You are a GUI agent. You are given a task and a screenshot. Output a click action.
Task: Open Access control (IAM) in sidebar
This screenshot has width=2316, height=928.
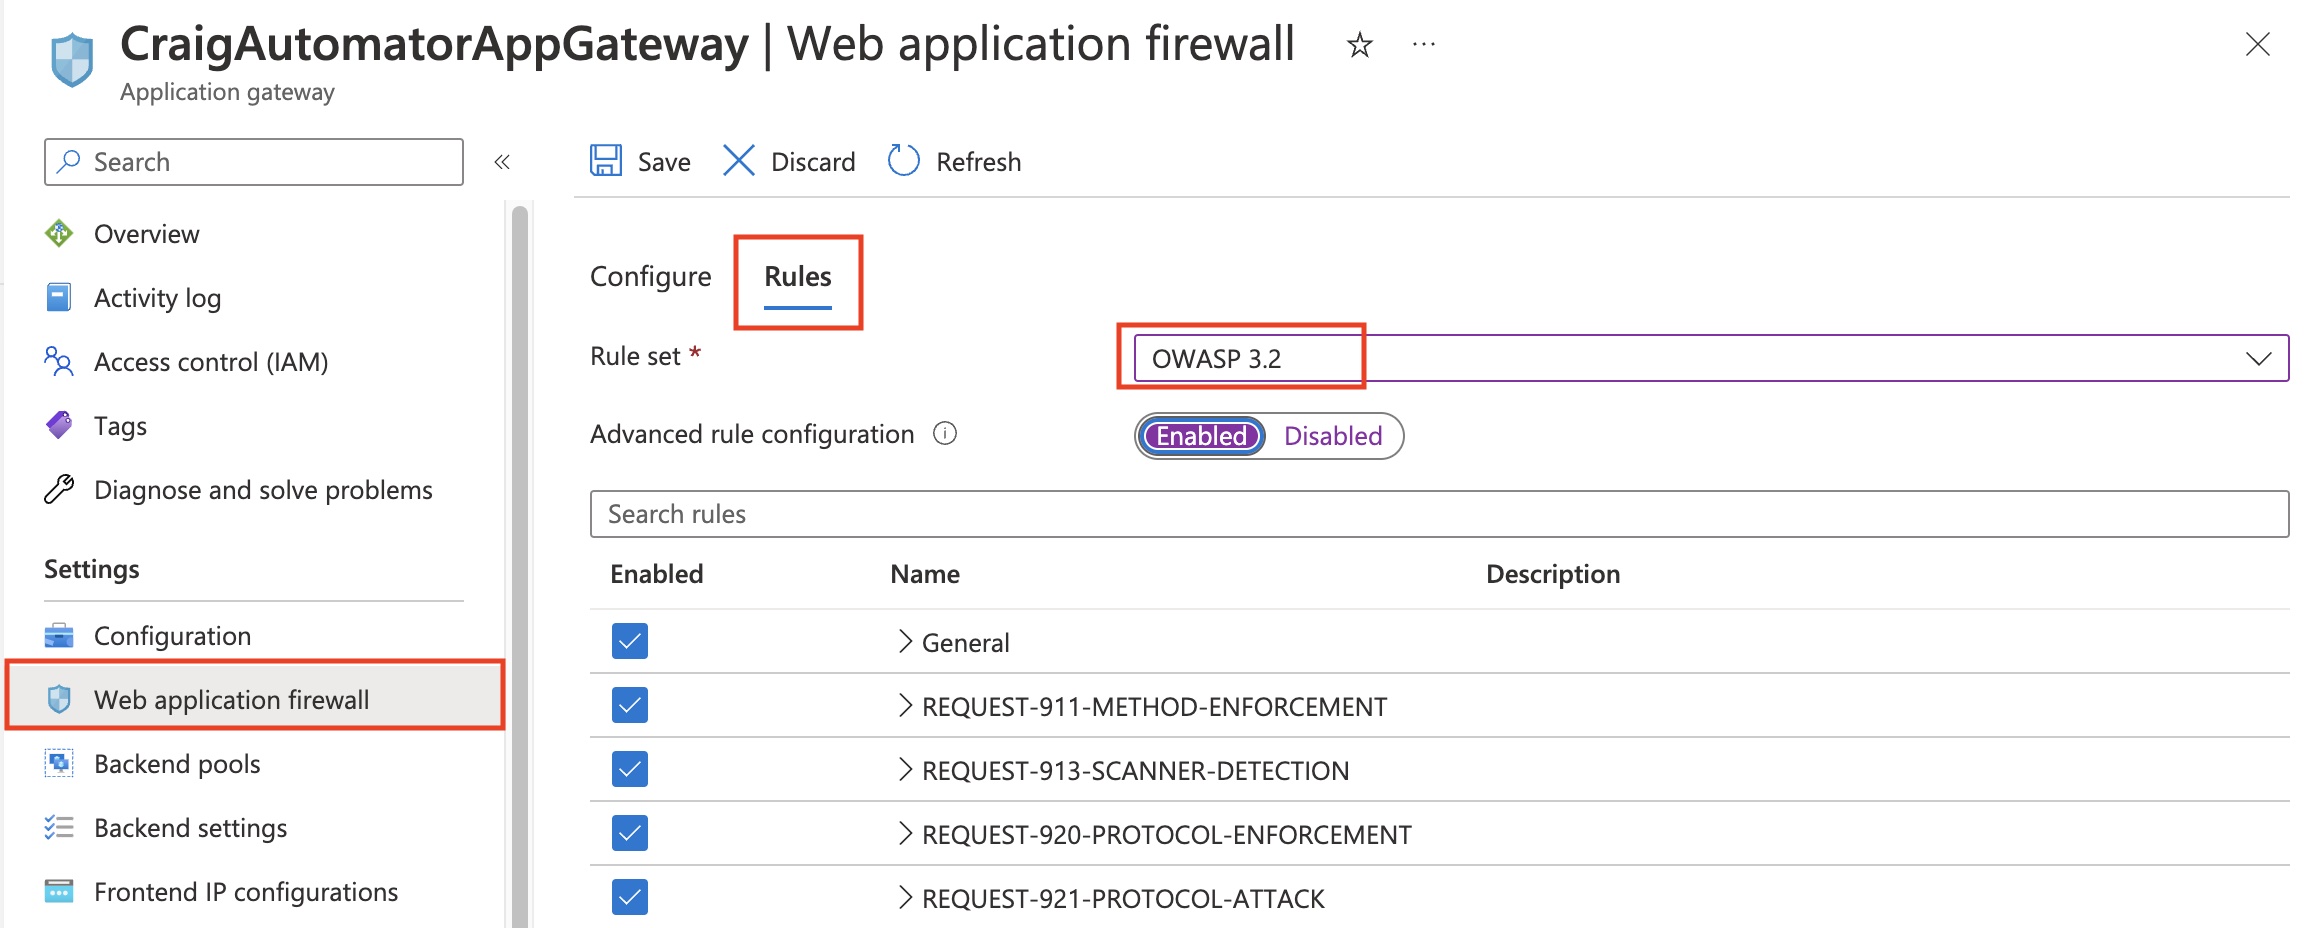pos(210,362)
